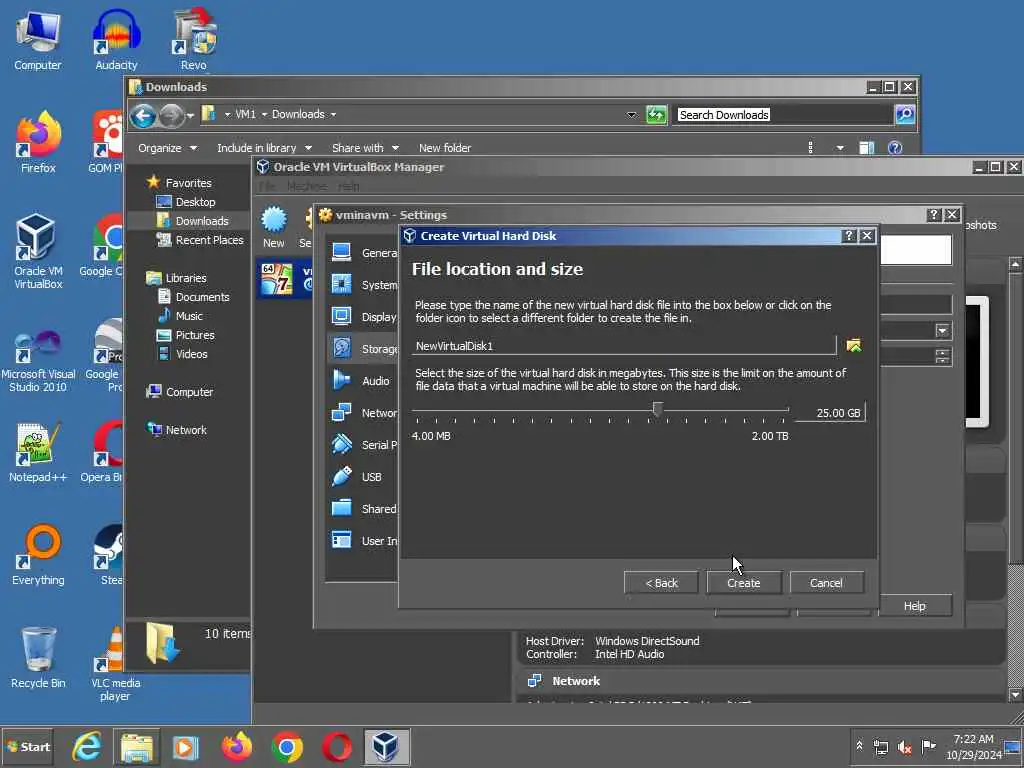Select the System settings category icon

342,284
